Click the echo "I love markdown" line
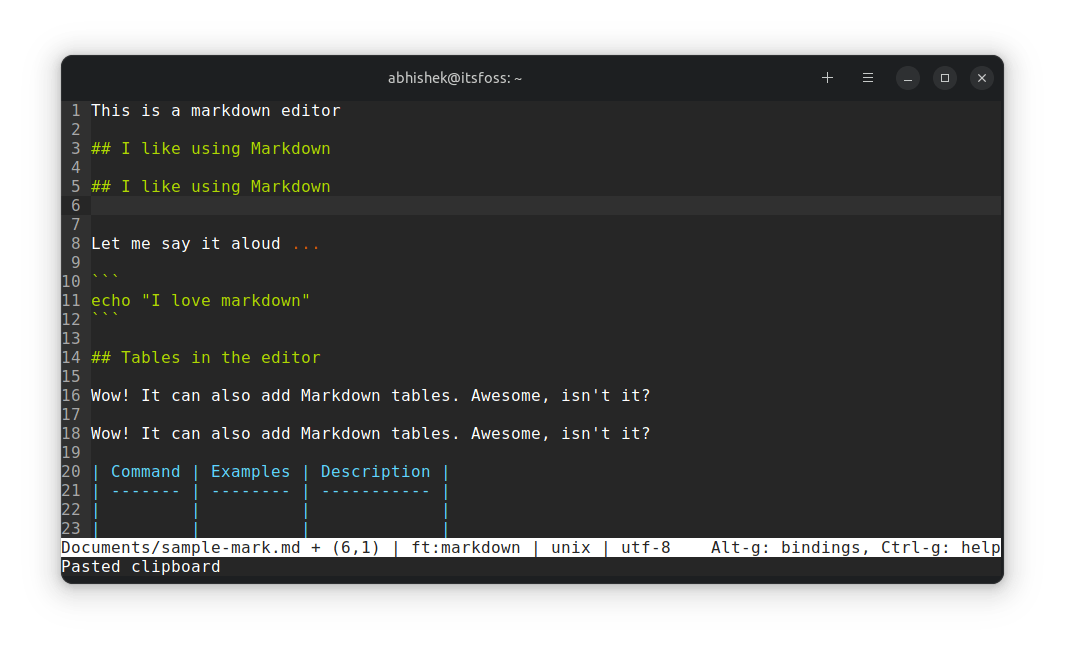The image size is (1065, 651). point(200,301)
